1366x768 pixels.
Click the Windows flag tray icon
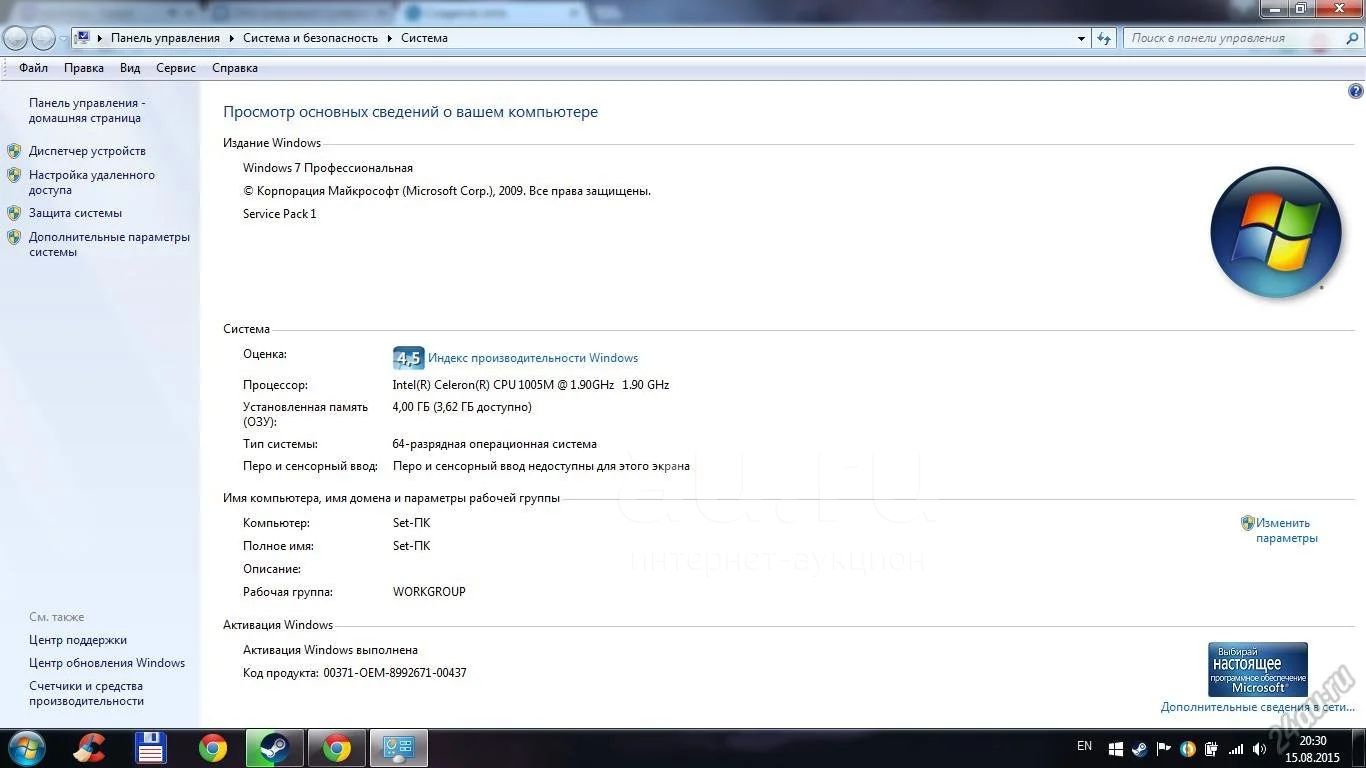[x=1115, y=749]
